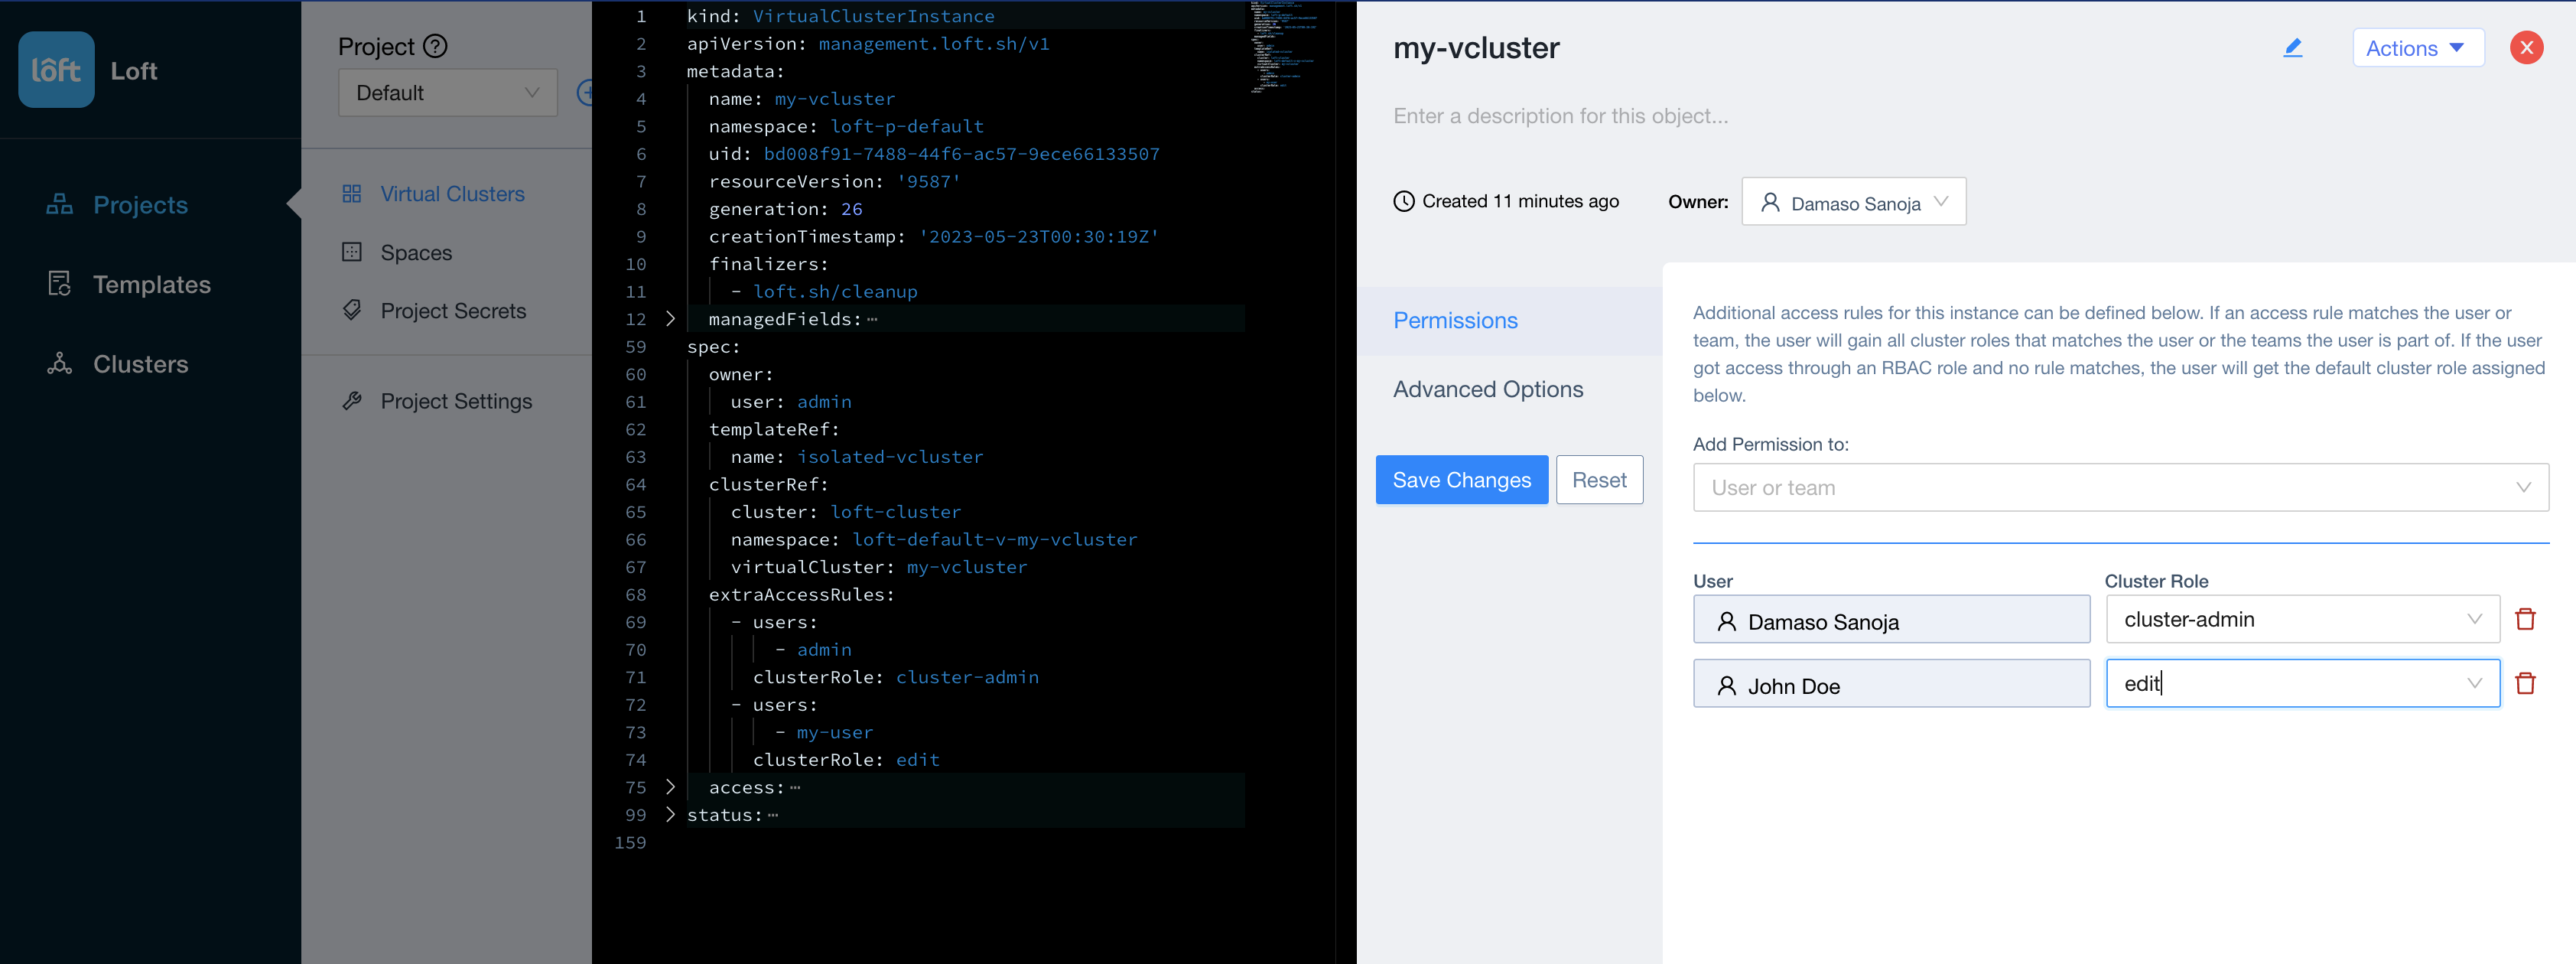
Task: Click Save Changes
Action: [1461, 479]
